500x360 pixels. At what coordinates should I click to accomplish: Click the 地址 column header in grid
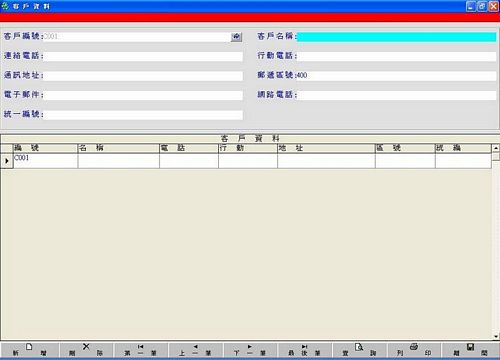[x=326, y=148]
